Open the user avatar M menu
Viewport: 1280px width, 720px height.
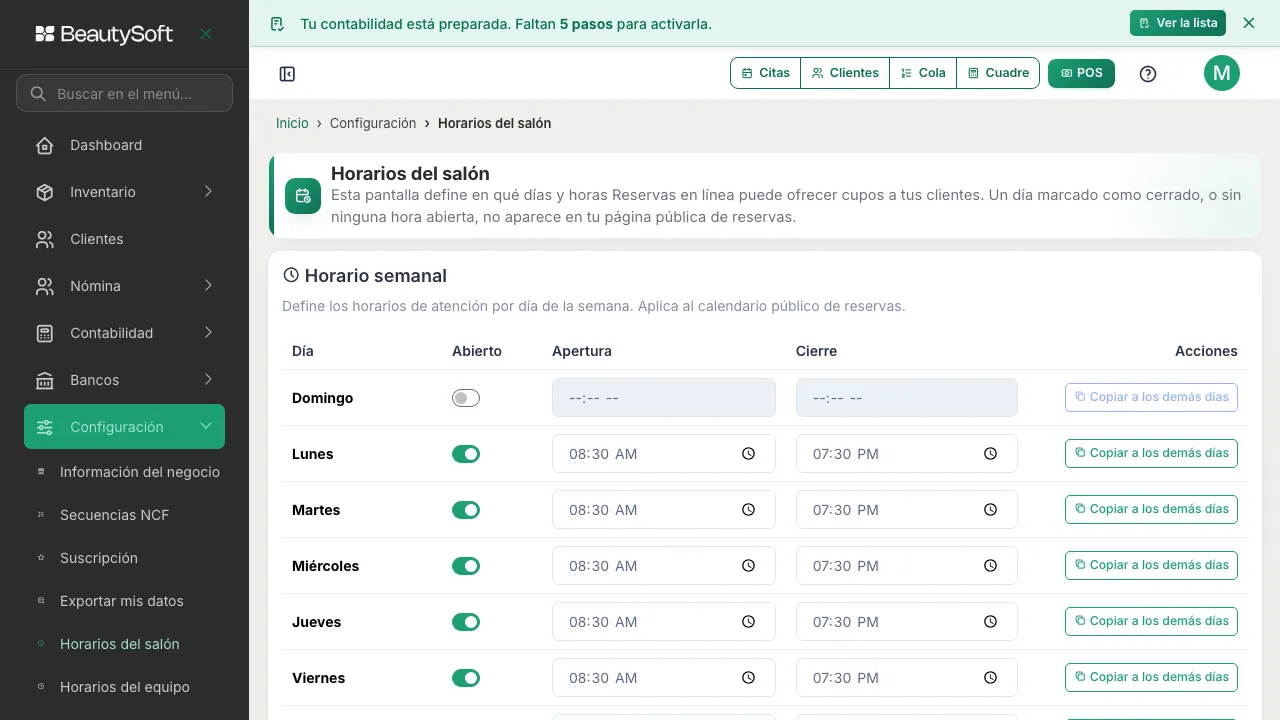click(1222, 73)
